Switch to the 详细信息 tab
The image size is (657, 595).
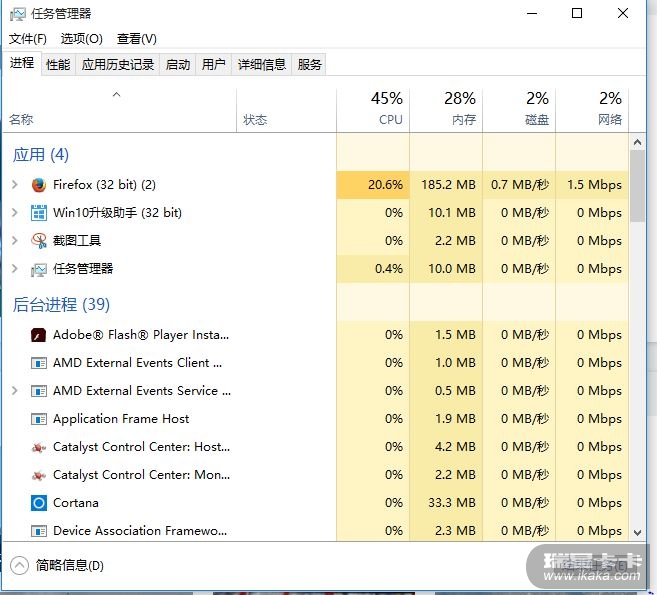[262, 65]
